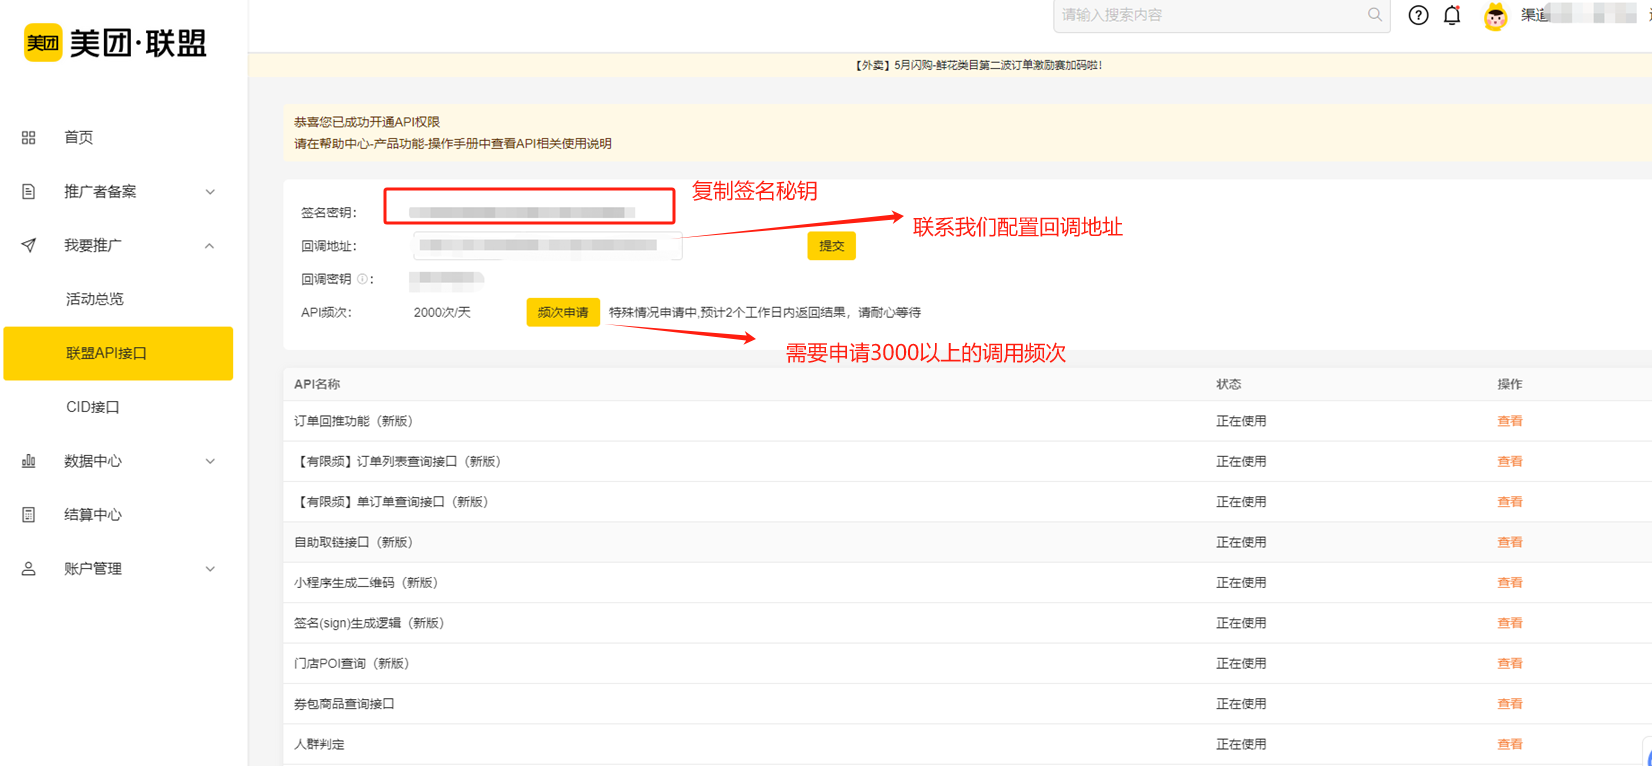Click the 操作 column header
The width and height of the screenshot is (1652, 766).
point(1509,384)
